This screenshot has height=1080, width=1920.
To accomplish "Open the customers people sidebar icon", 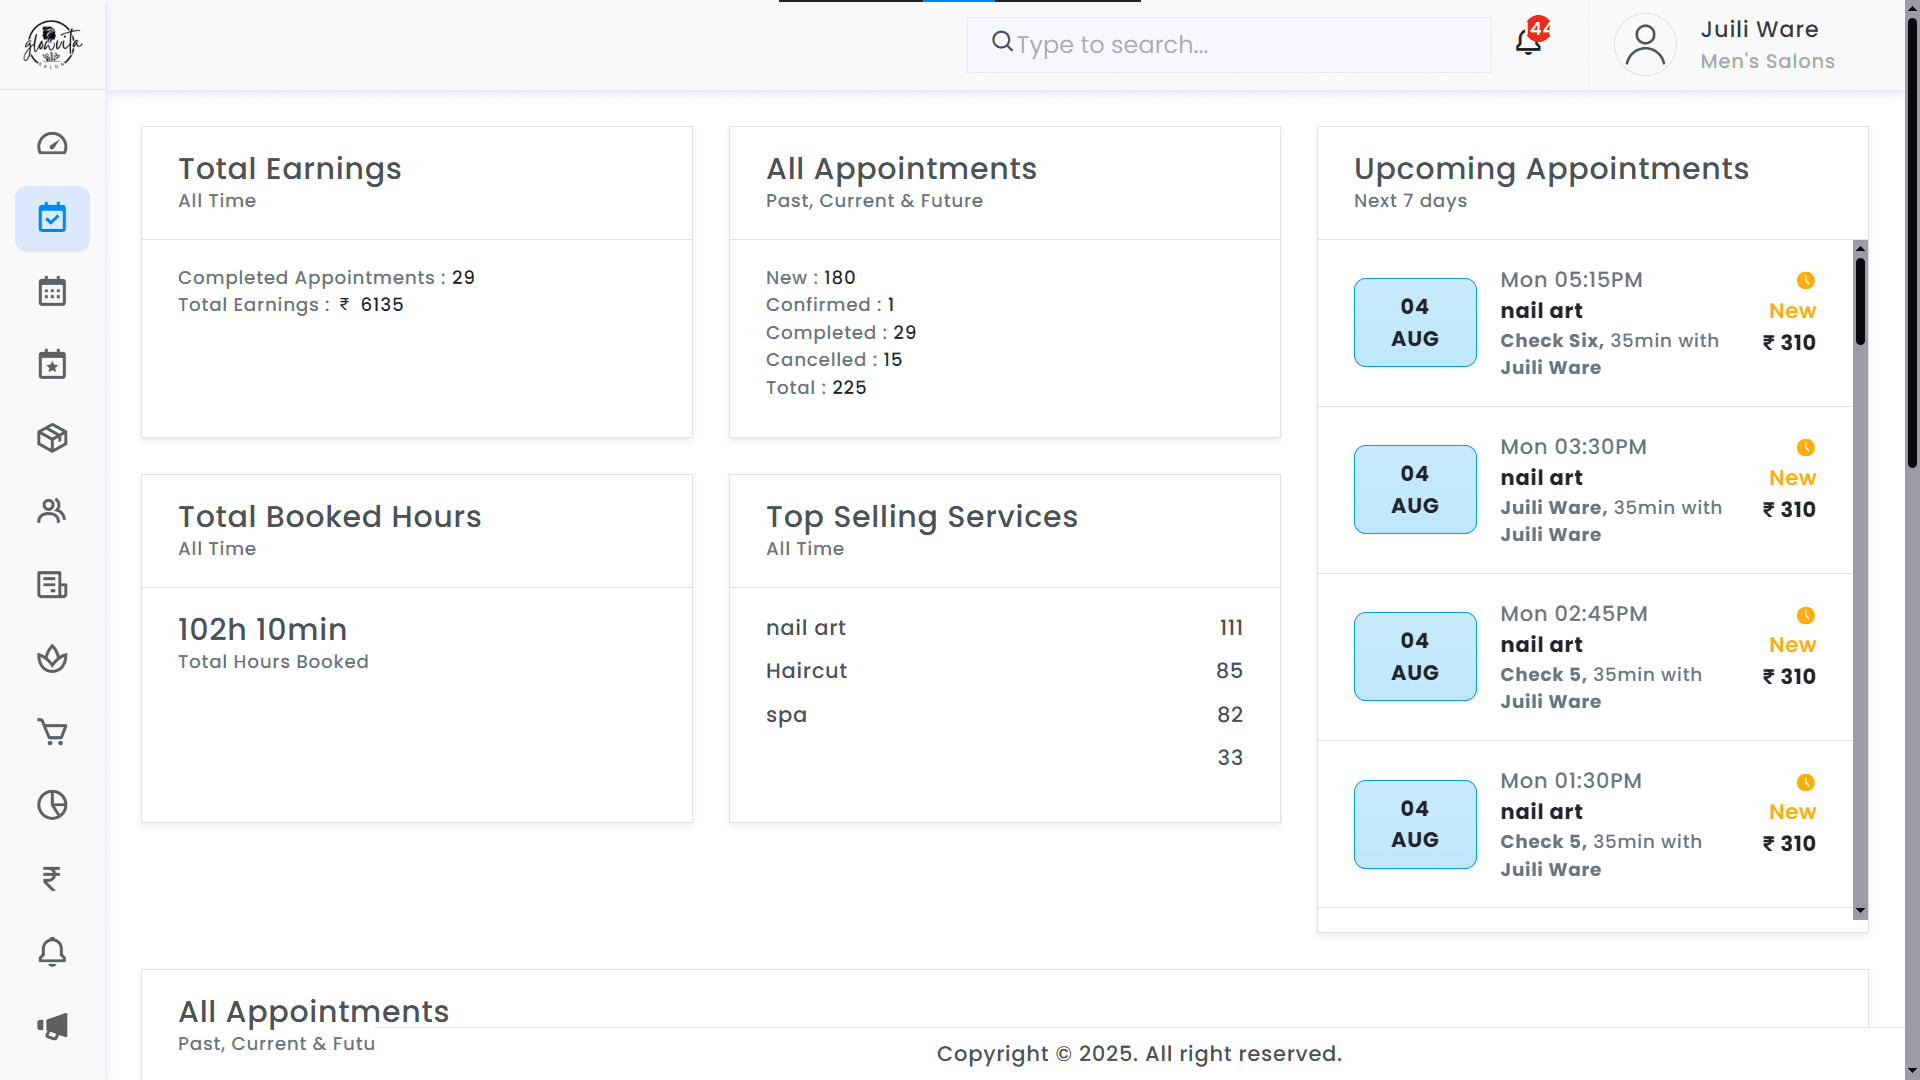I will point(52,511).
